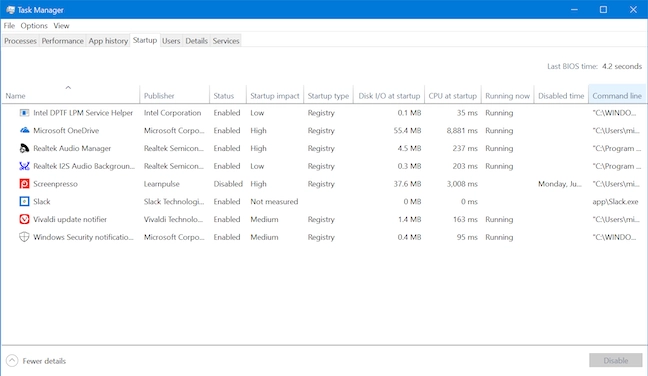
Task: Open the Options menu
Action: (34, 26)
